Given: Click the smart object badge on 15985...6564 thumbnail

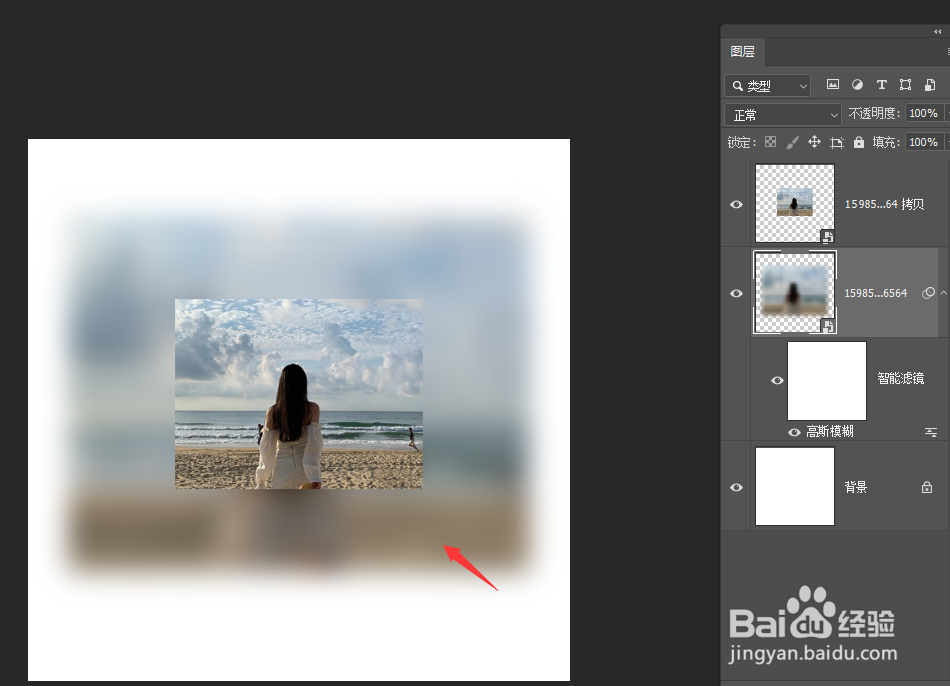Looking at the screenshot, I should click(x=828, y=327).
